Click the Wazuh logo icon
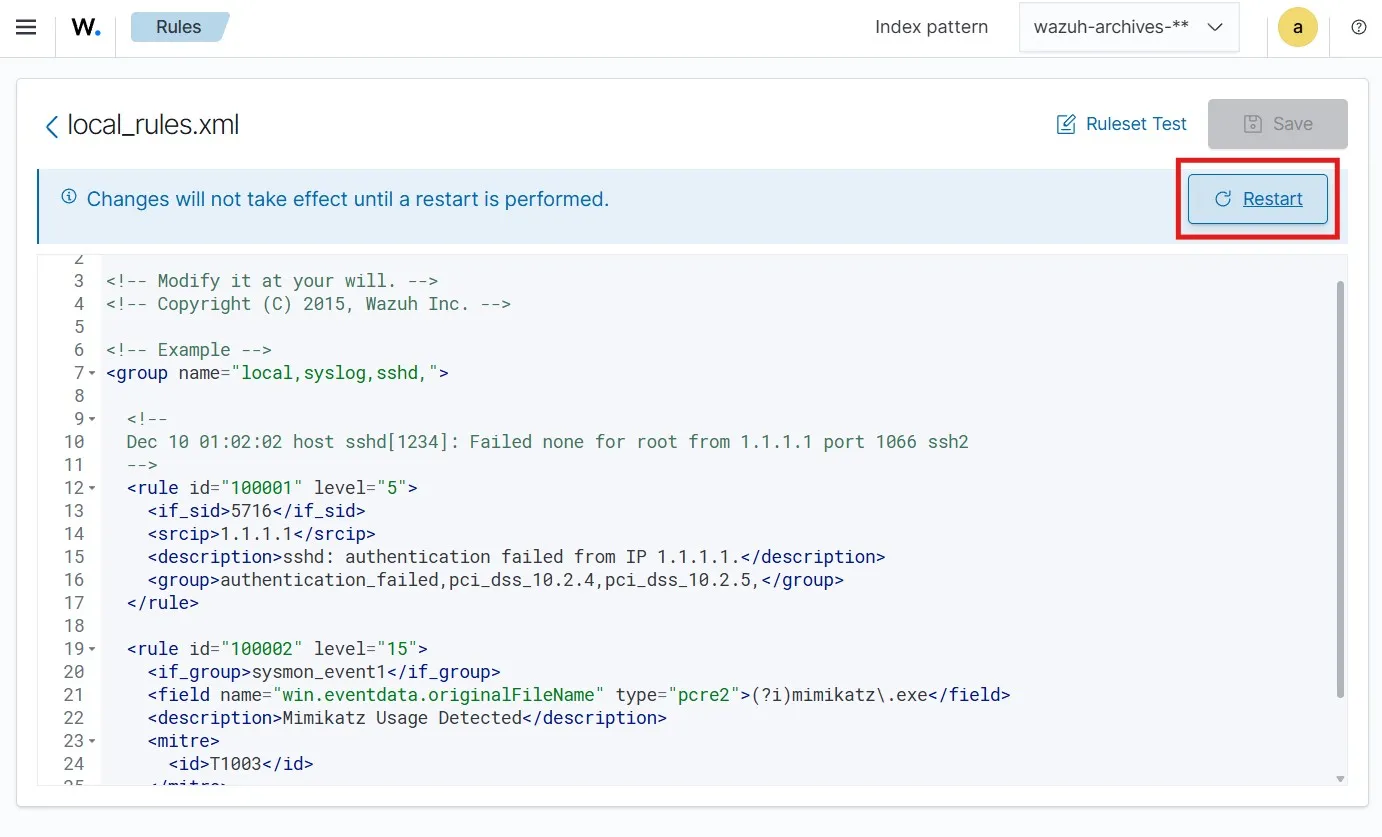The height and width of the screenshot is (837, 1382). tap(86, 27)
